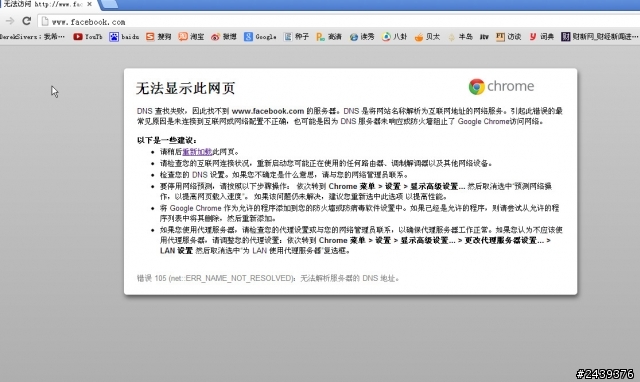Click the LAN 设置 bold text
The width and height of the screenshot is (640, 382).
click(176, 251)
